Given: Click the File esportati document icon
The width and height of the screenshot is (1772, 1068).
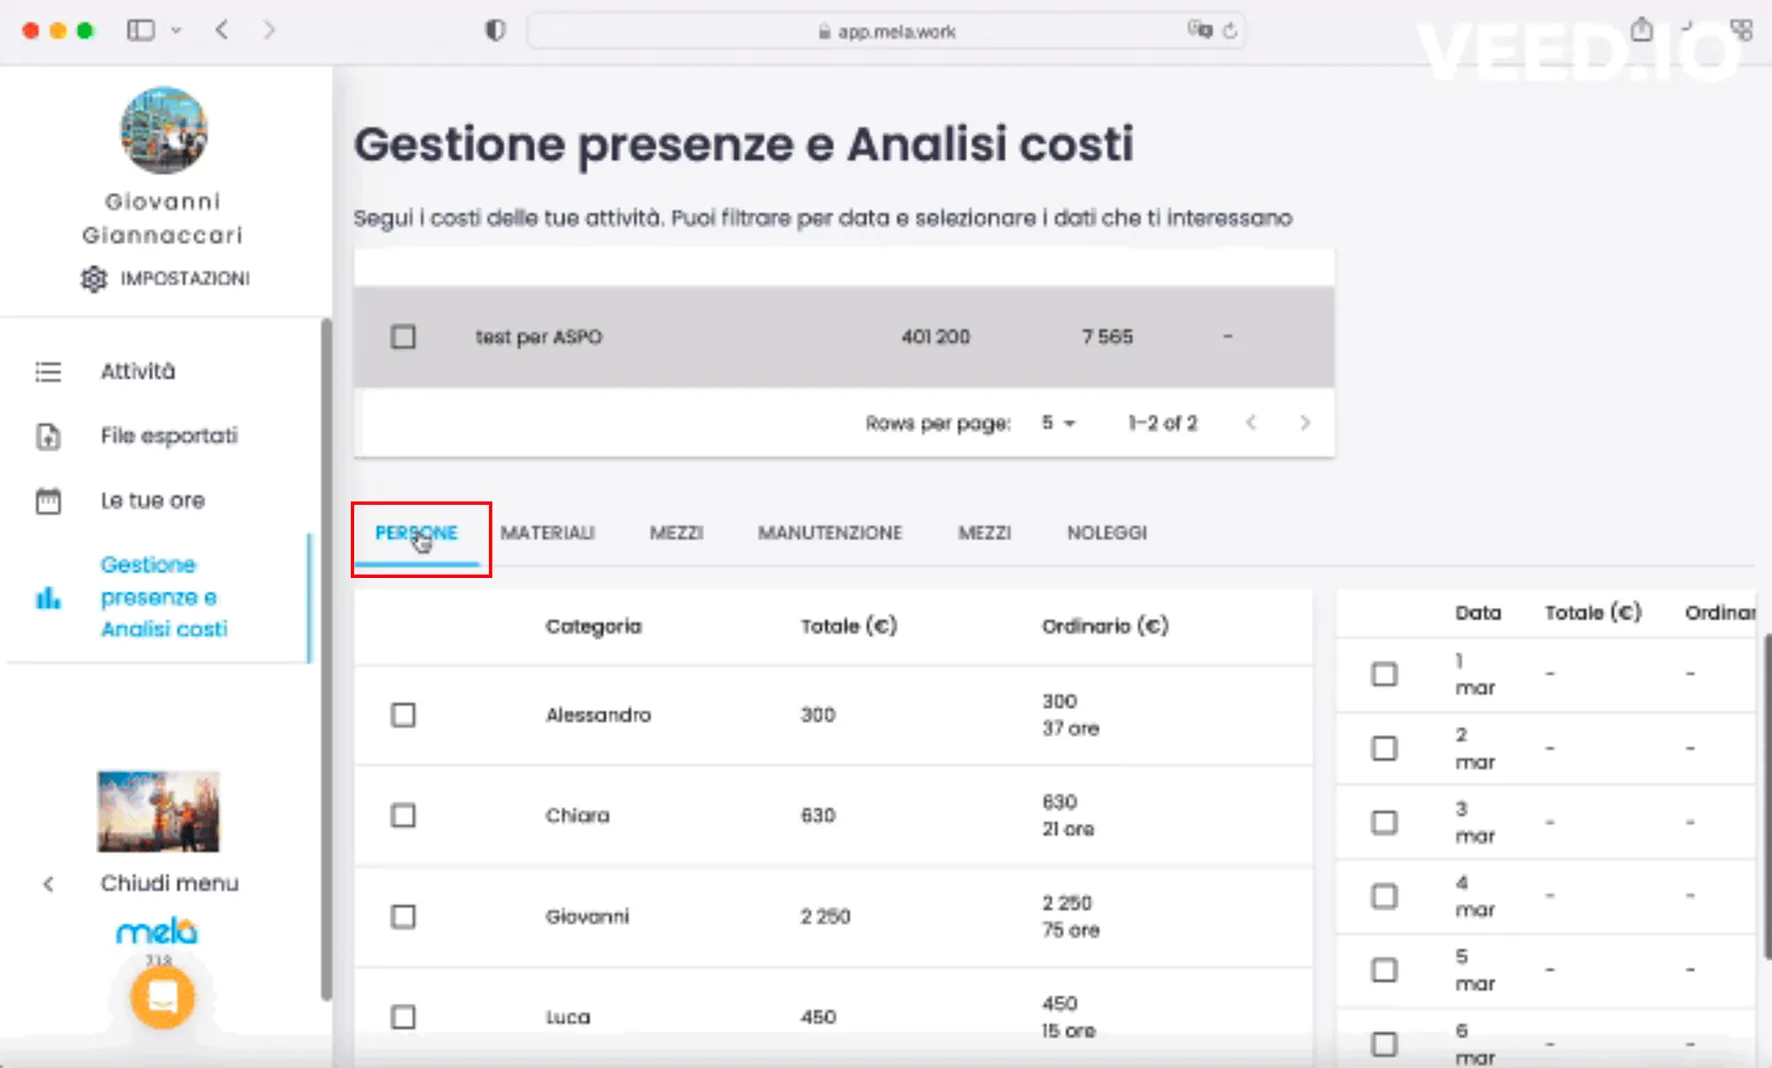Looking at the screenshot, I should [48, 437].
